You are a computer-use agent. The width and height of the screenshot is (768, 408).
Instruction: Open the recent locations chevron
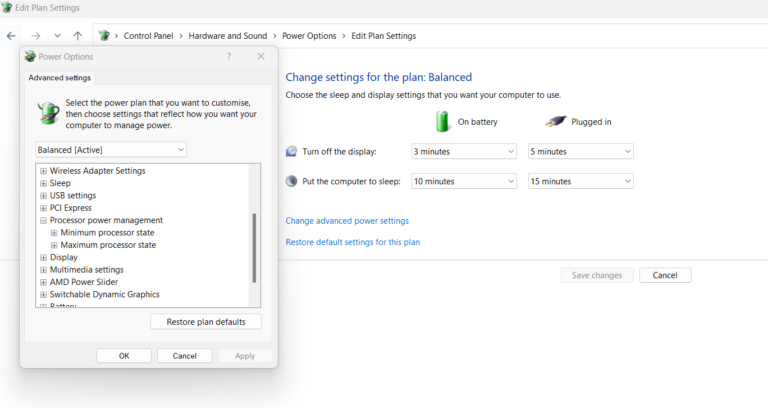(57, 36)
